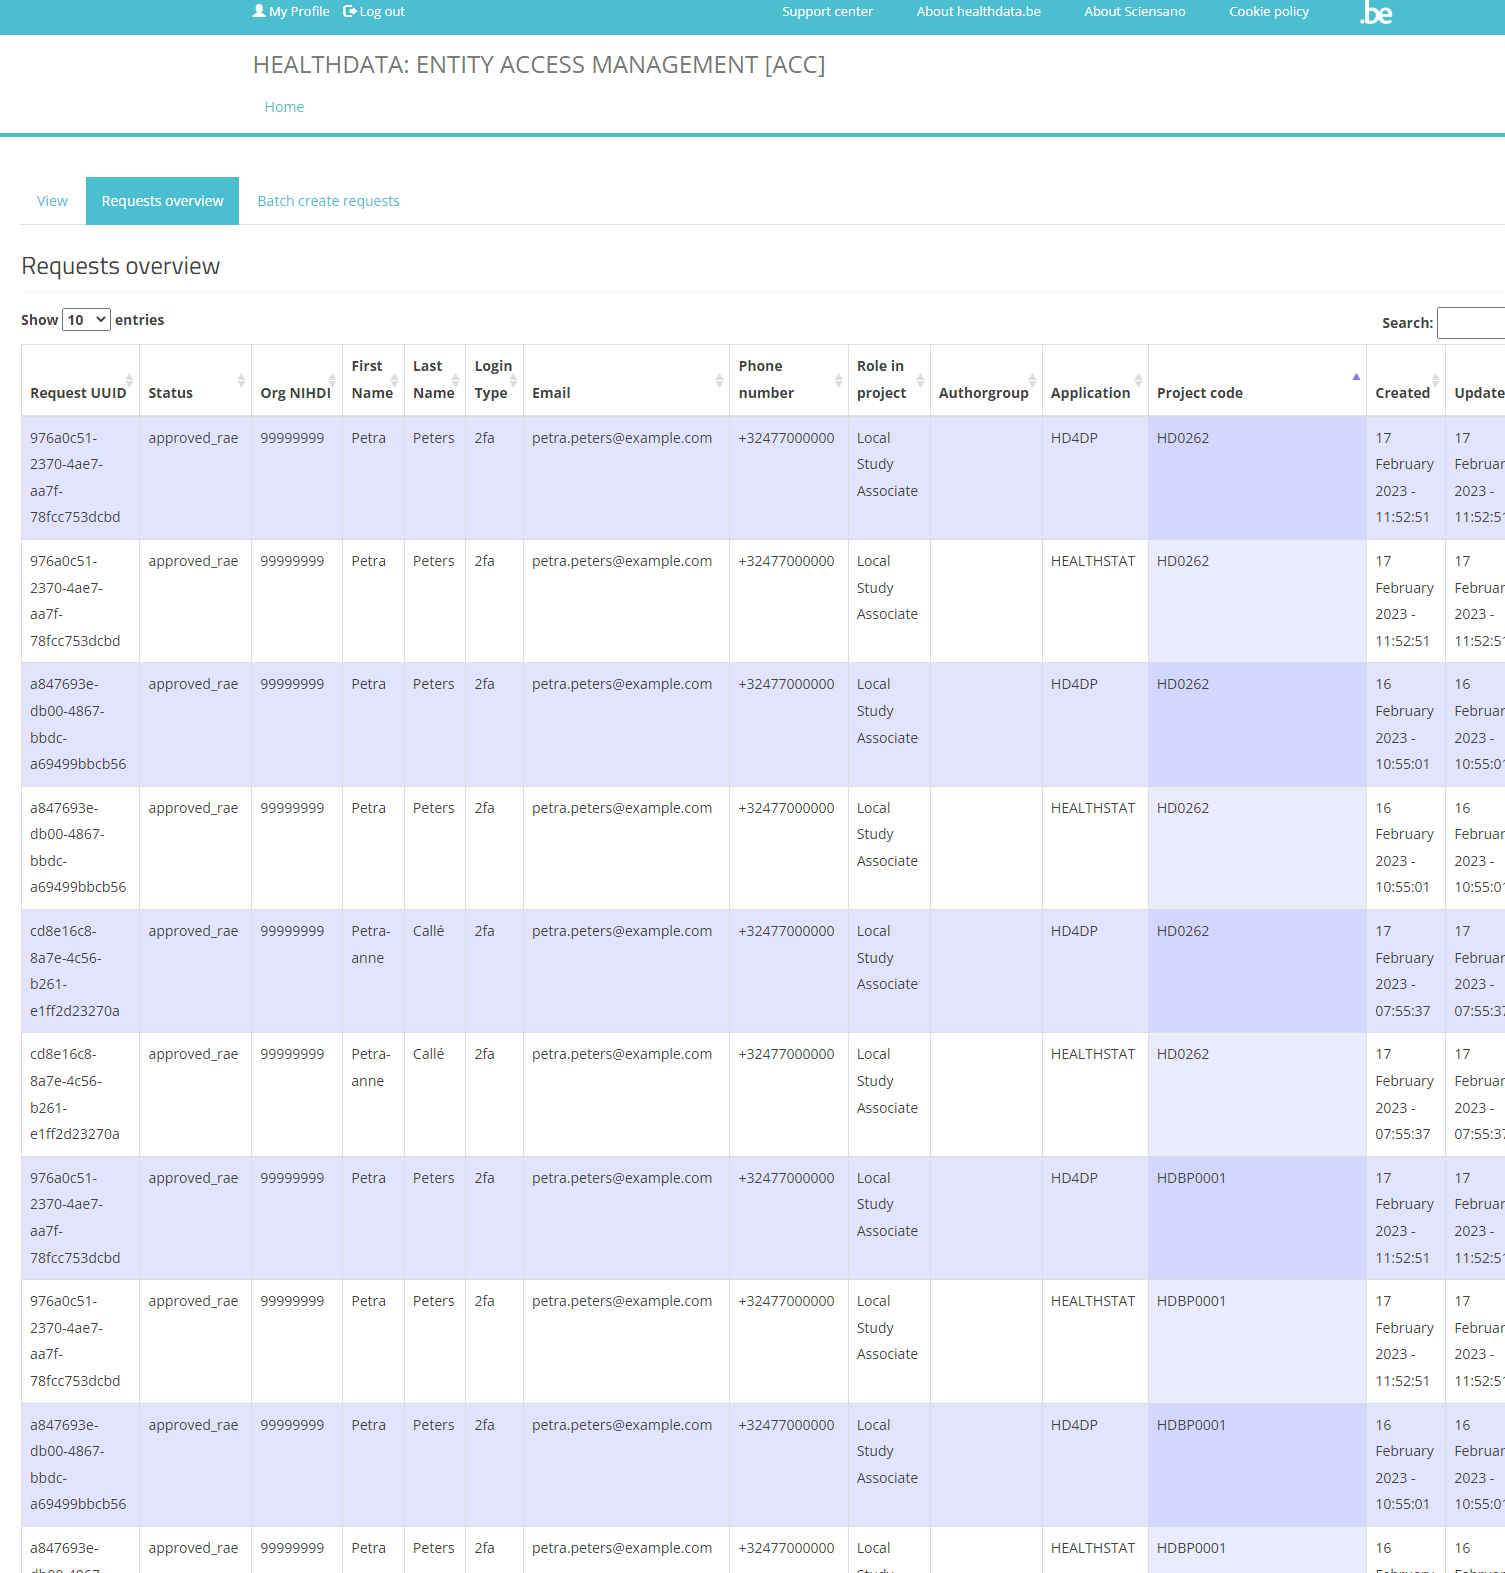Screen dimensions: 1505x1573
Task: Click the Log out arrow icon
Action: (349, 11)
